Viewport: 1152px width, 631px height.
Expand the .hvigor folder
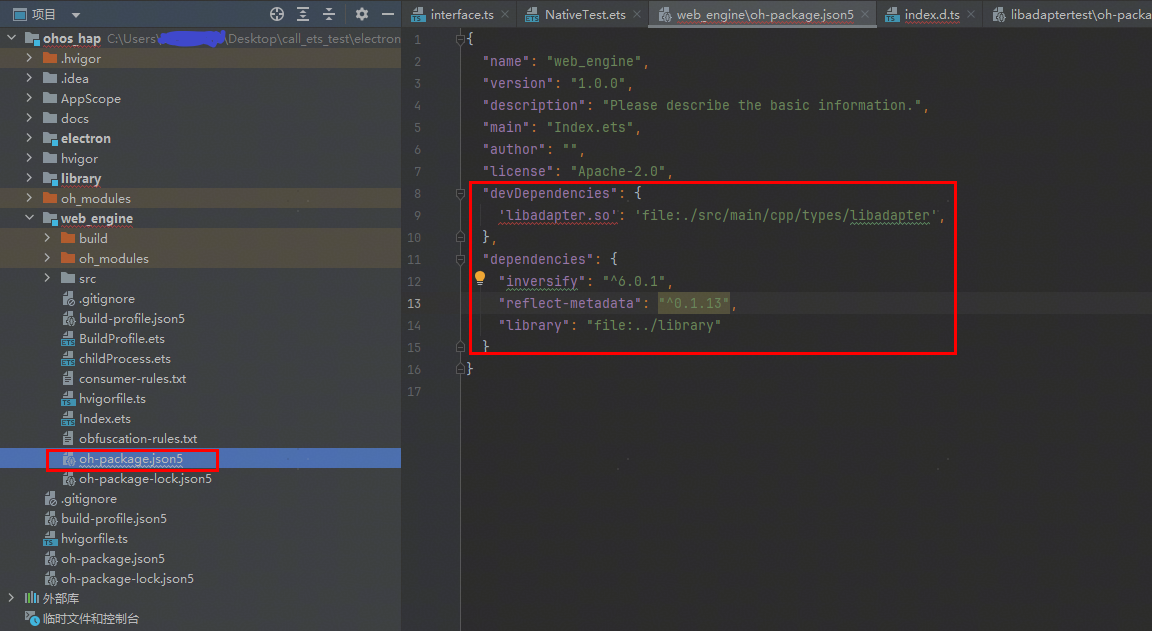[x=29, y=57]
